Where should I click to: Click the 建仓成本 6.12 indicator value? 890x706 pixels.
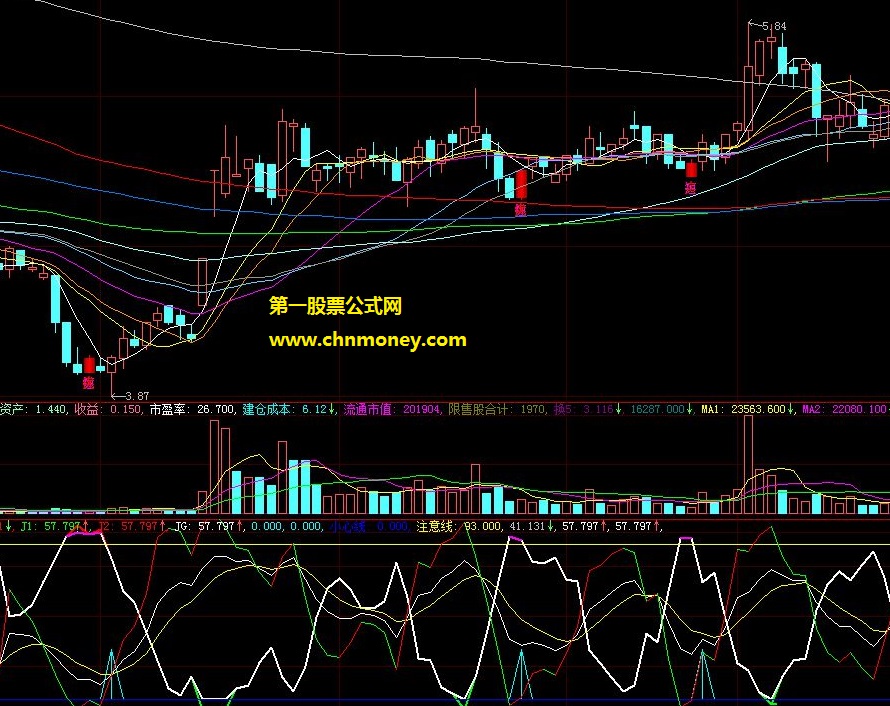click(x=288, y=409)
